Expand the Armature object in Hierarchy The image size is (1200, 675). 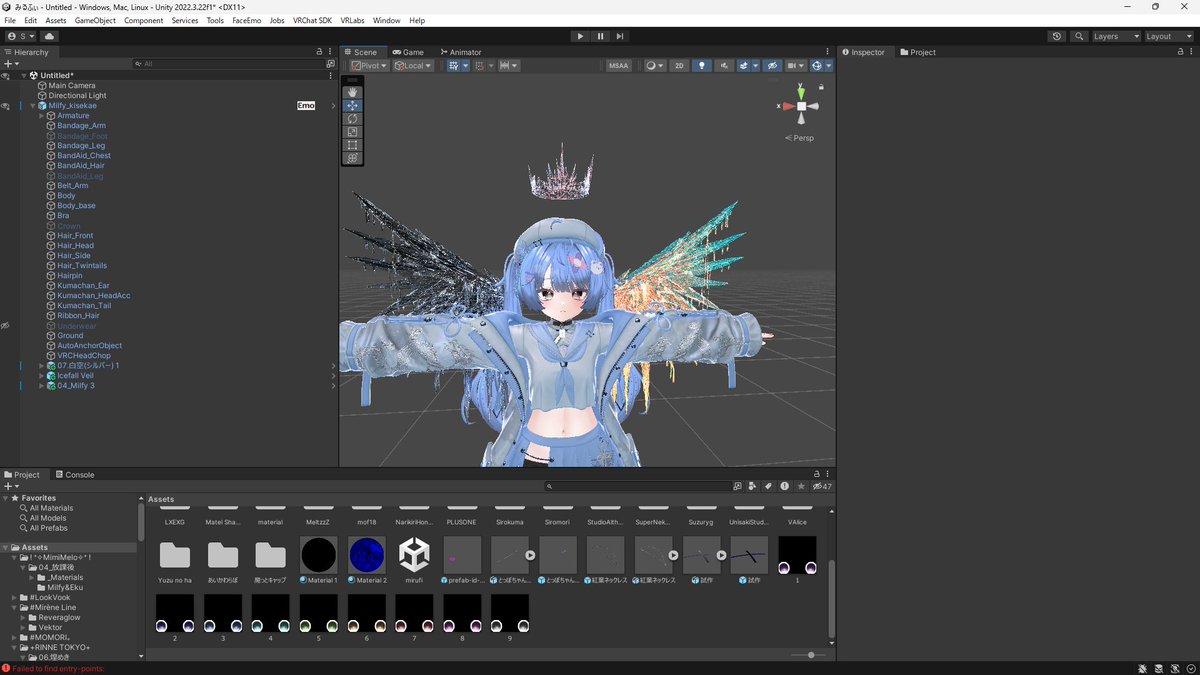pos(41,116)
